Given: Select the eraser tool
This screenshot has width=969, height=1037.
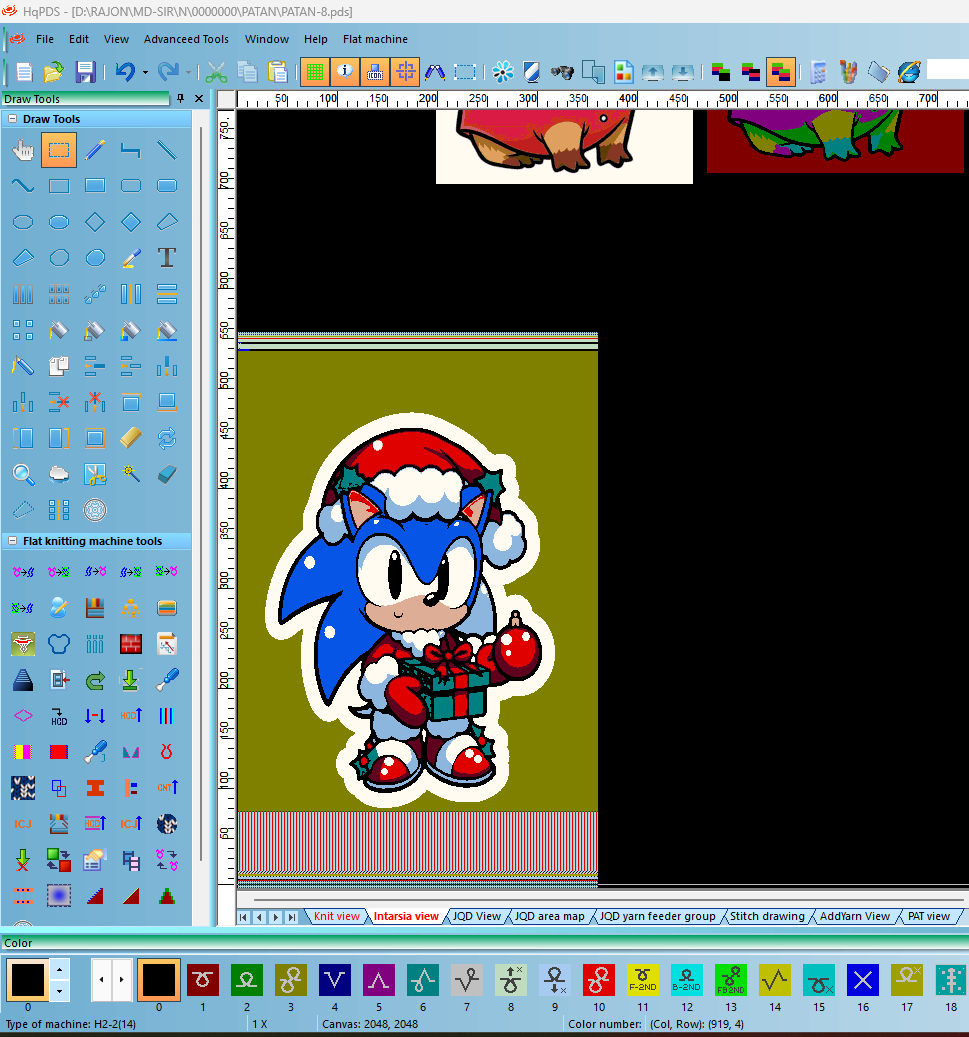Looking at the screenshot, I should pos(167,474).
